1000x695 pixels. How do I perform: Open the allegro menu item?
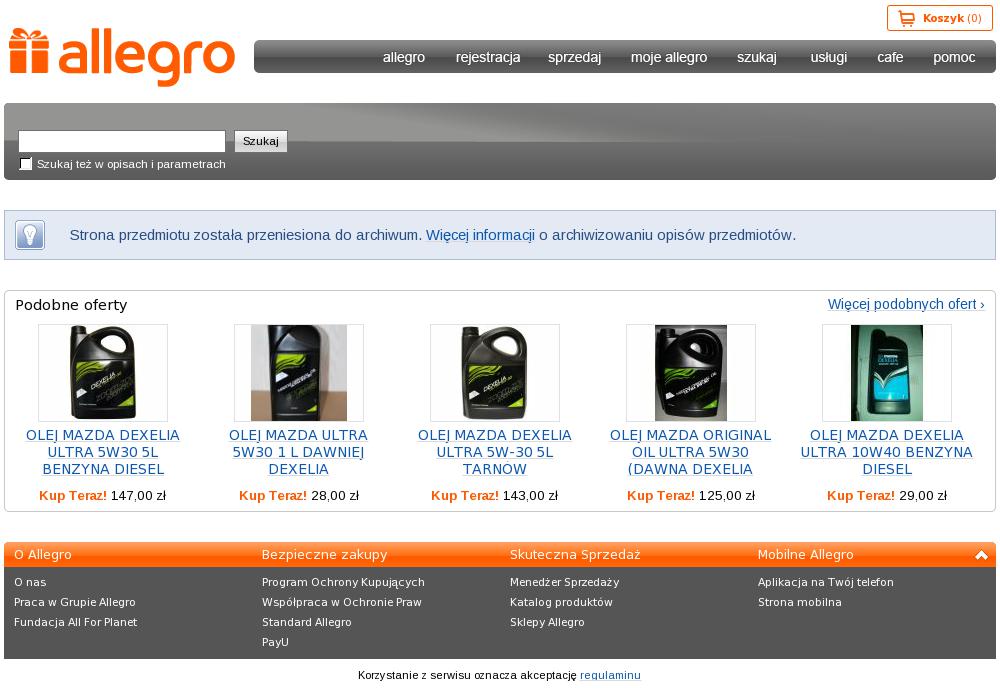(x=404, y=57)
